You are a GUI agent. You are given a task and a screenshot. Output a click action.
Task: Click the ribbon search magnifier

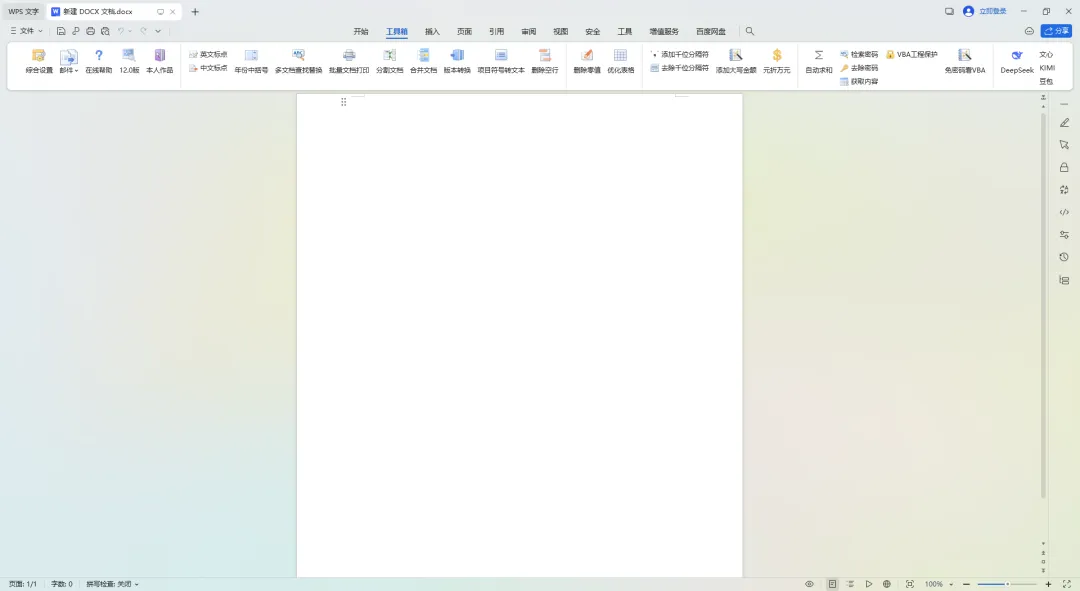tap(750, 31)
